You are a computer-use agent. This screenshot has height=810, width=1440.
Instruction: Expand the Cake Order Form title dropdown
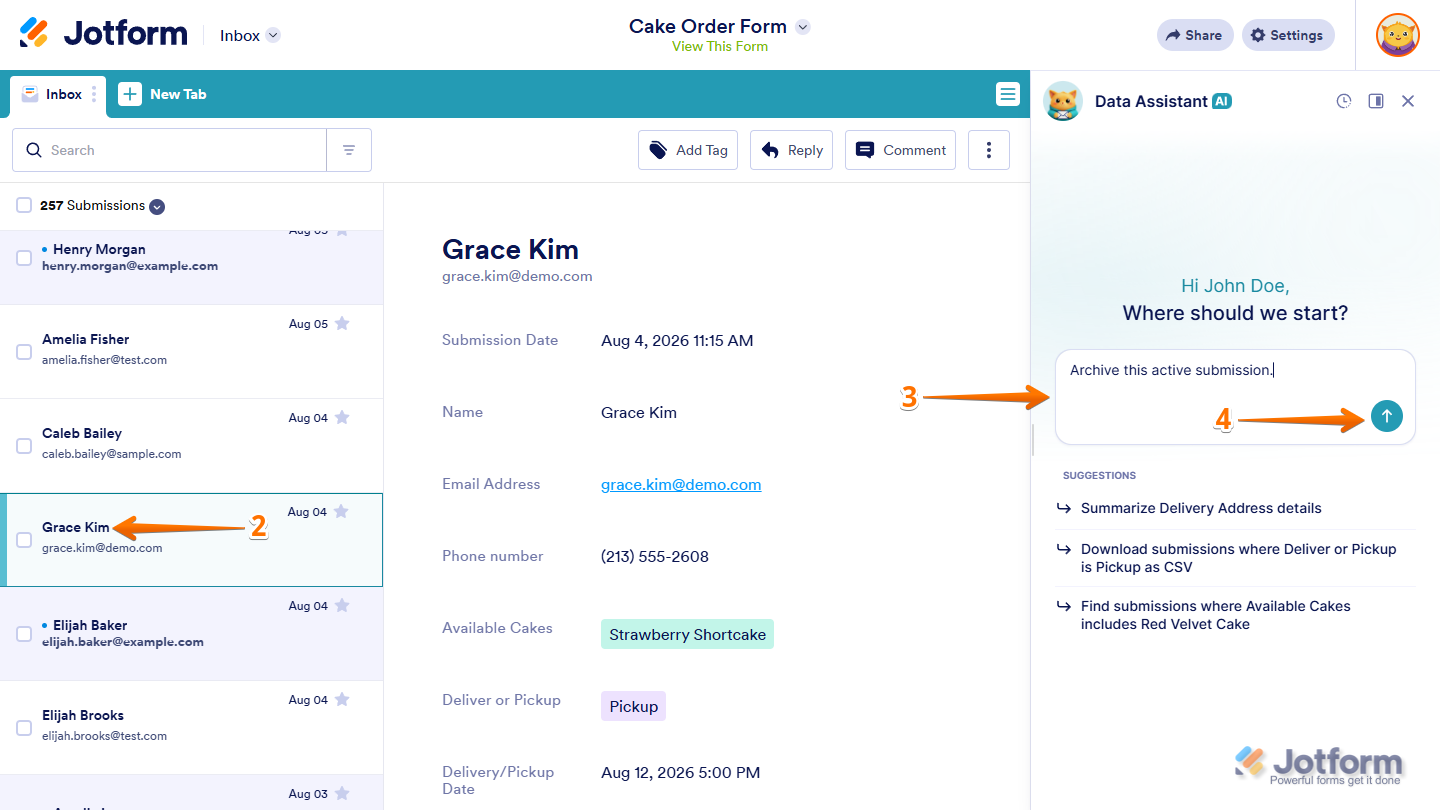tap(802, 27)
